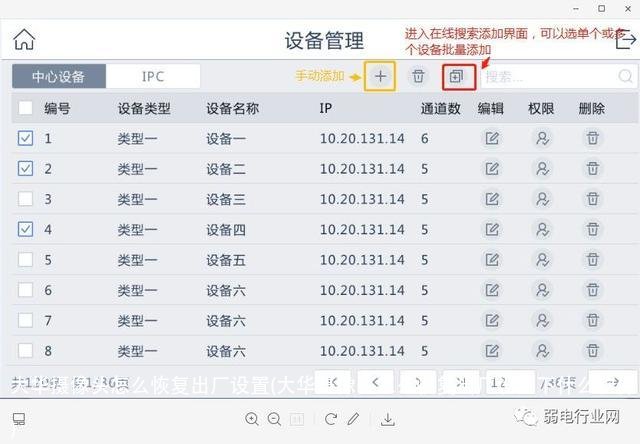
Task: Click the 通道数 column header
Action: [x=441, y=109]
